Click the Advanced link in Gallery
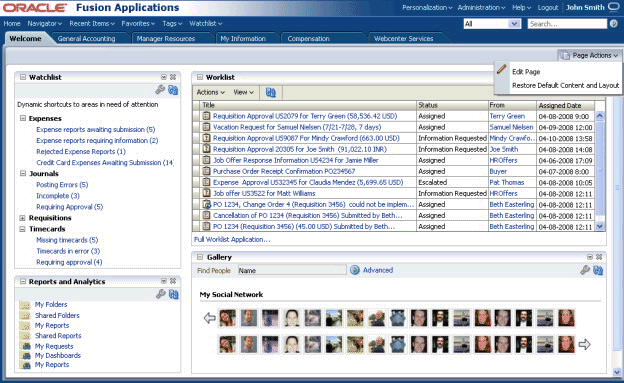 coord(378,270)
